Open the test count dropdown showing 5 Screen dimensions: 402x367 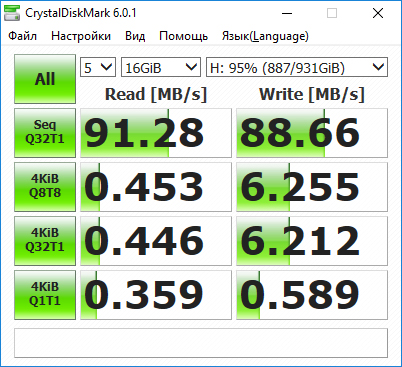click(98, 67)
